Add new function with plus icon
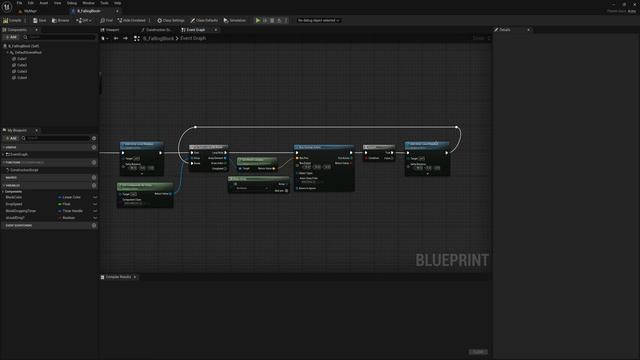The image size is (640, 360). [94, 162]
